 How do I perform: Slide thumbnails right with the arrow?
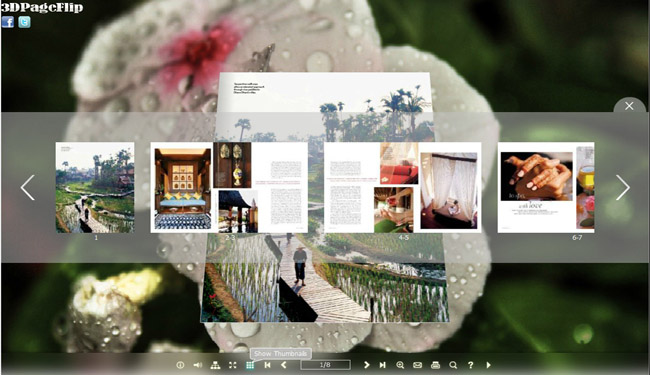[x=623, y=188]
